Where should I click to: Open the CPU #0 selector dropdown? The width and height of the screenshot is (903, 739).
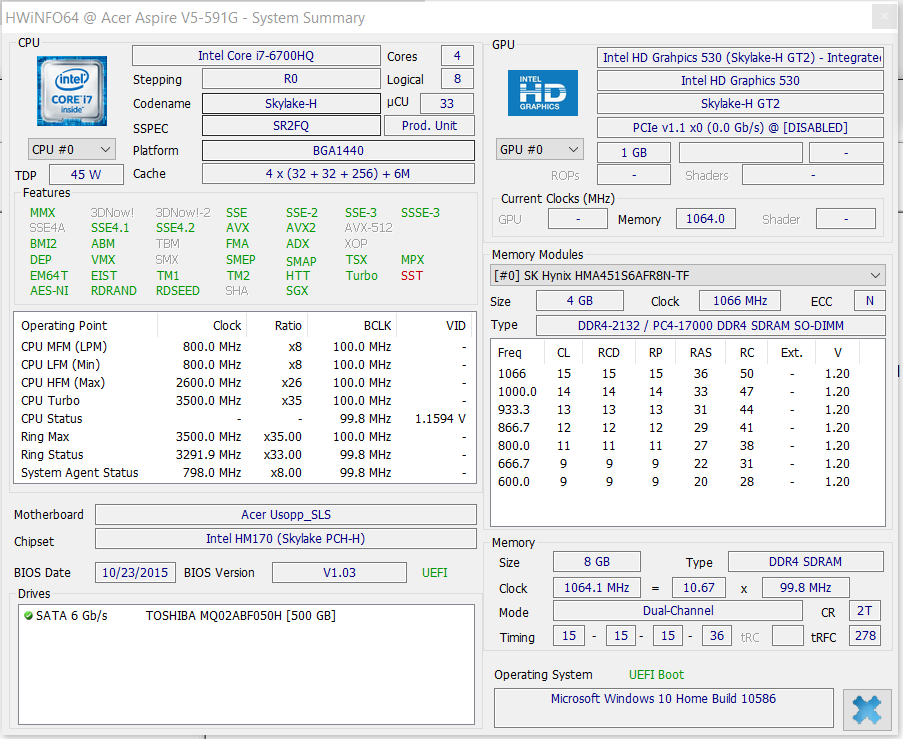72,150
